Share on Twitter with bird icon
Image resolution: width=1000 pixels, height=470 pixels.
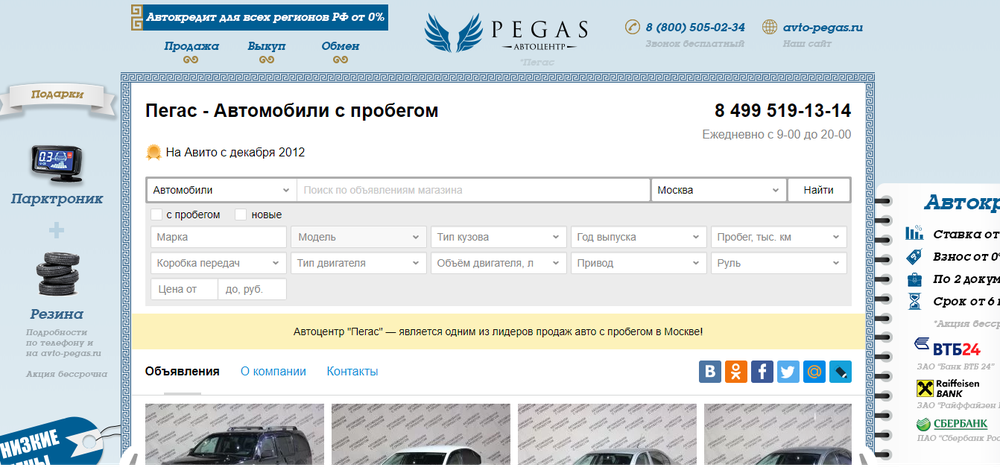[788, 371]
